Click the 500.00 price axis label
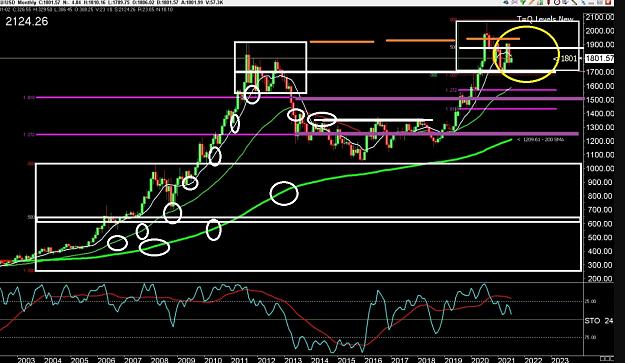The height and width of the screenshot is (363, 625). click(x=601, y=237)
